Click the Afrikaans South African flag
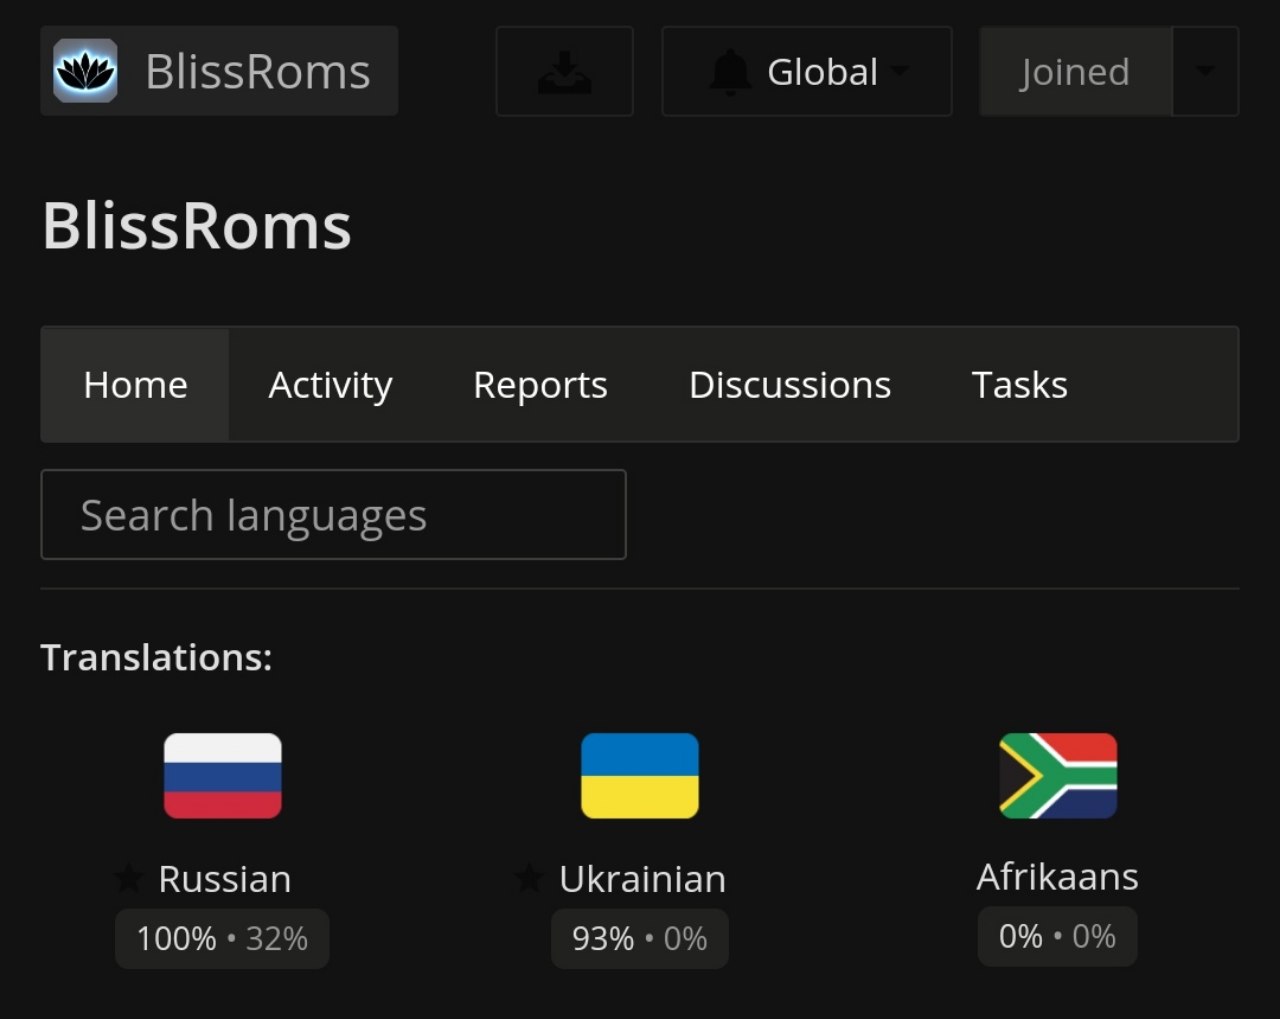Viewport: 1280px width, 1019px height. [1058, 776]
